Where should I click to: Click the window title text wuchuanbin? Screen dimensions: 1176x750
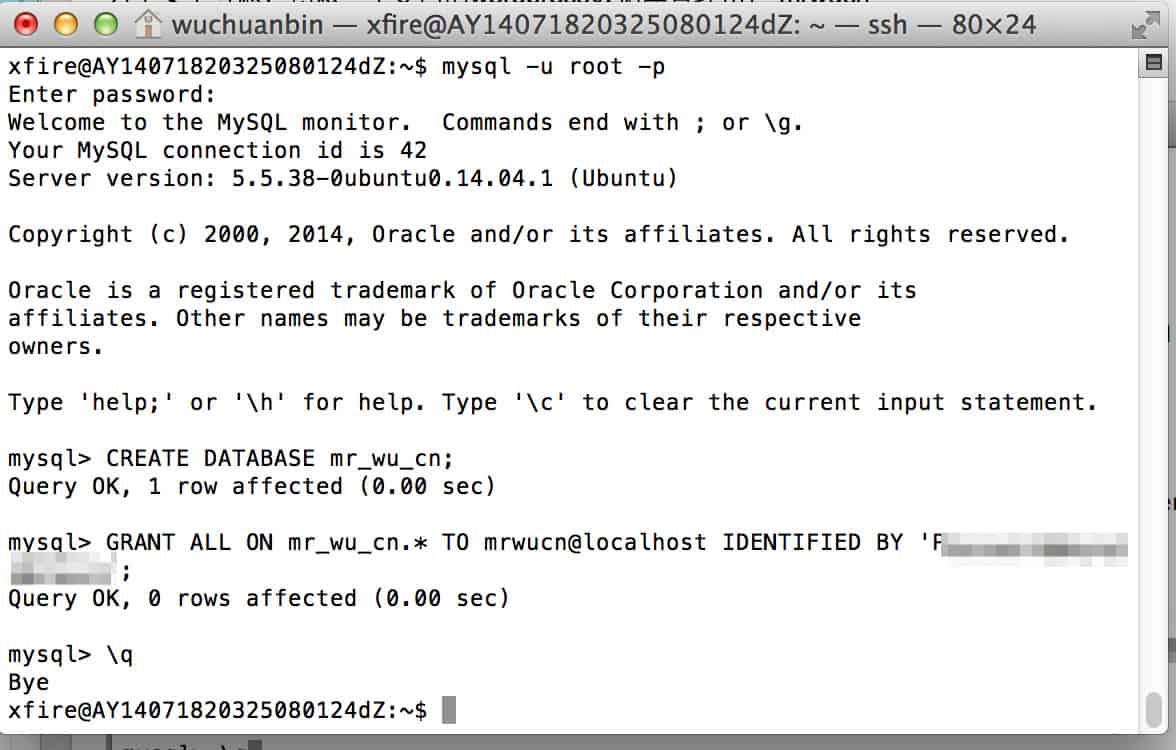click(x=248, y=25)
